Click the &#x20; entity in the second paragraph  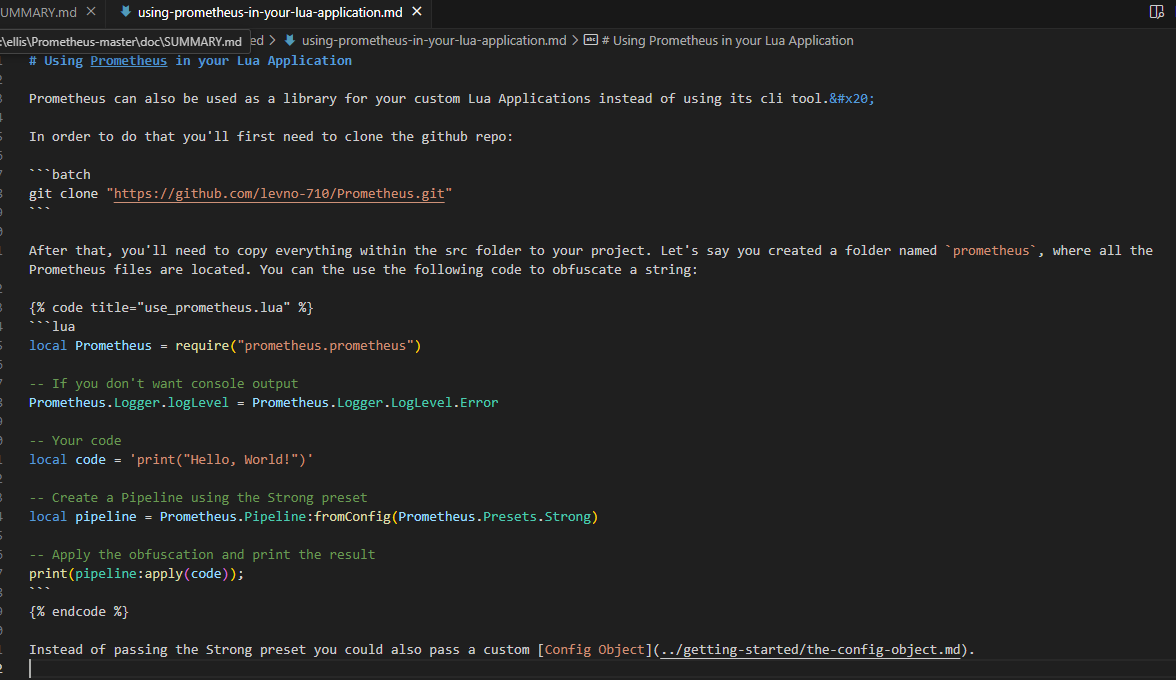pyautogui.click(x=852, y=99)
